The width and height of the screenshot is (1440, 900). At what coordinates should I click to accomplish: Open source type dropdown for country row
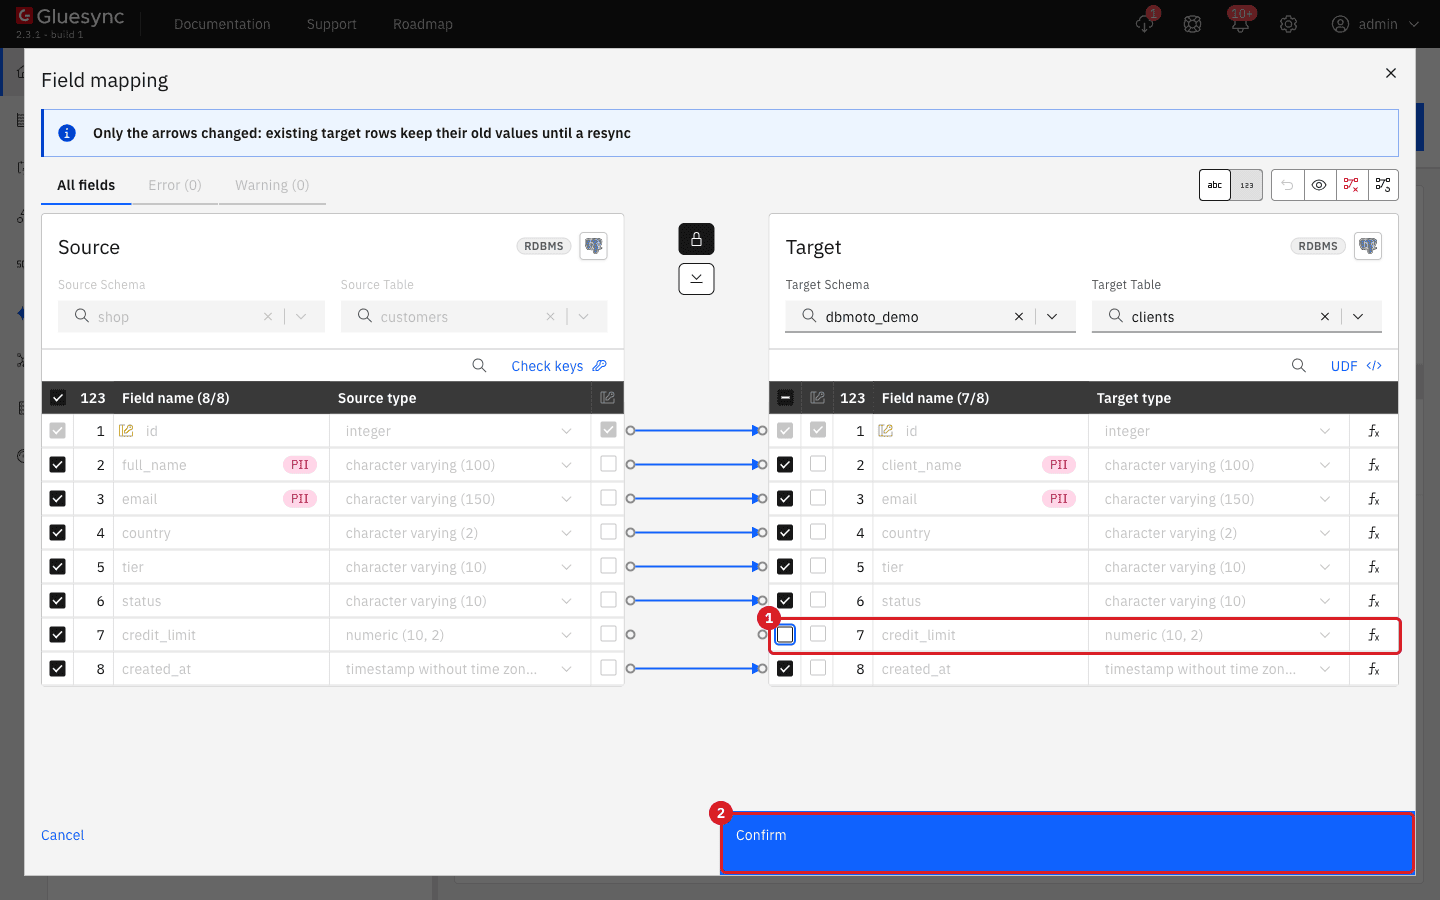[566, 533]
